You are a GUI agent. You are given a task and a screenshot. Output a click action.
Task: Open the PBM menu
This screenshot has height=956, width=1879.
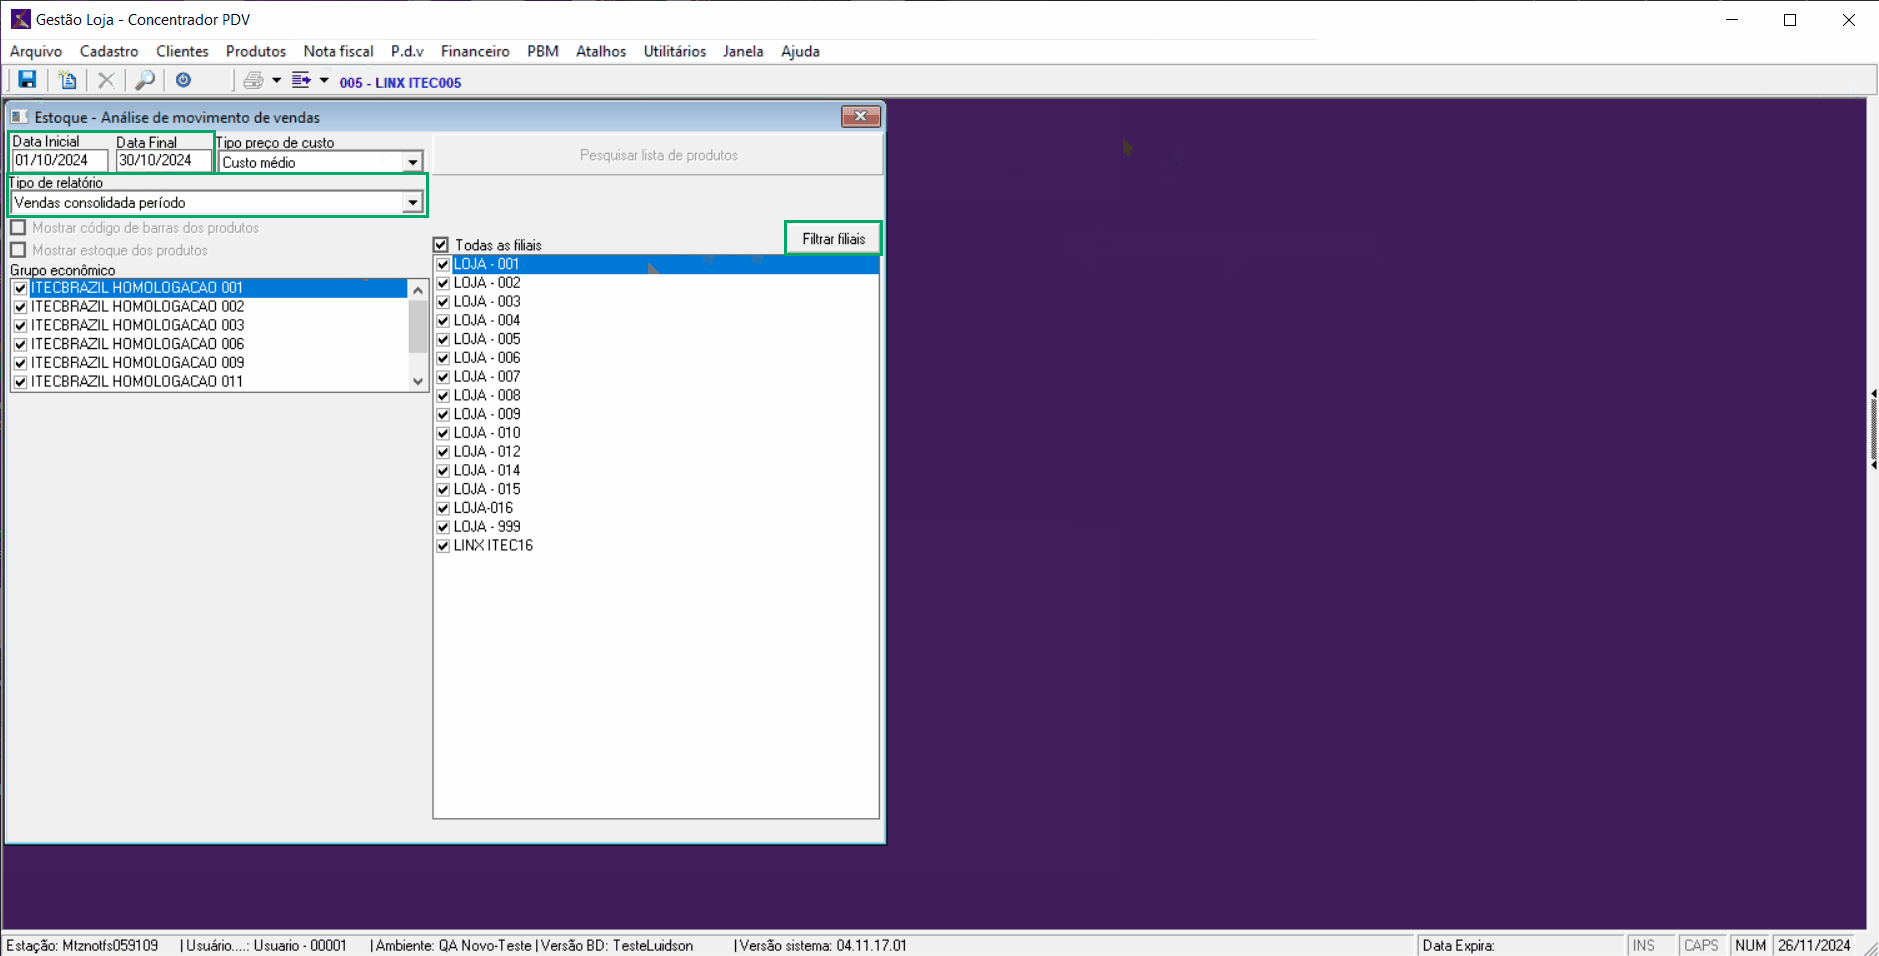(x=543, y=51)
